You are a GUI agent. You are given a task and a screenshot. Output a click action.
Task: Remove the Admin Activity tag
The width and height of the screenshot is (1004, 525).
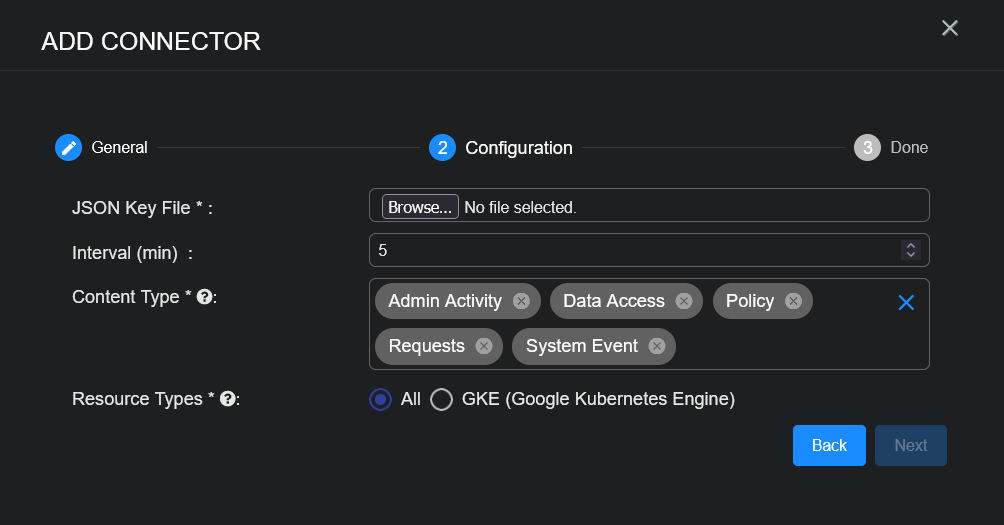(521, 301)
